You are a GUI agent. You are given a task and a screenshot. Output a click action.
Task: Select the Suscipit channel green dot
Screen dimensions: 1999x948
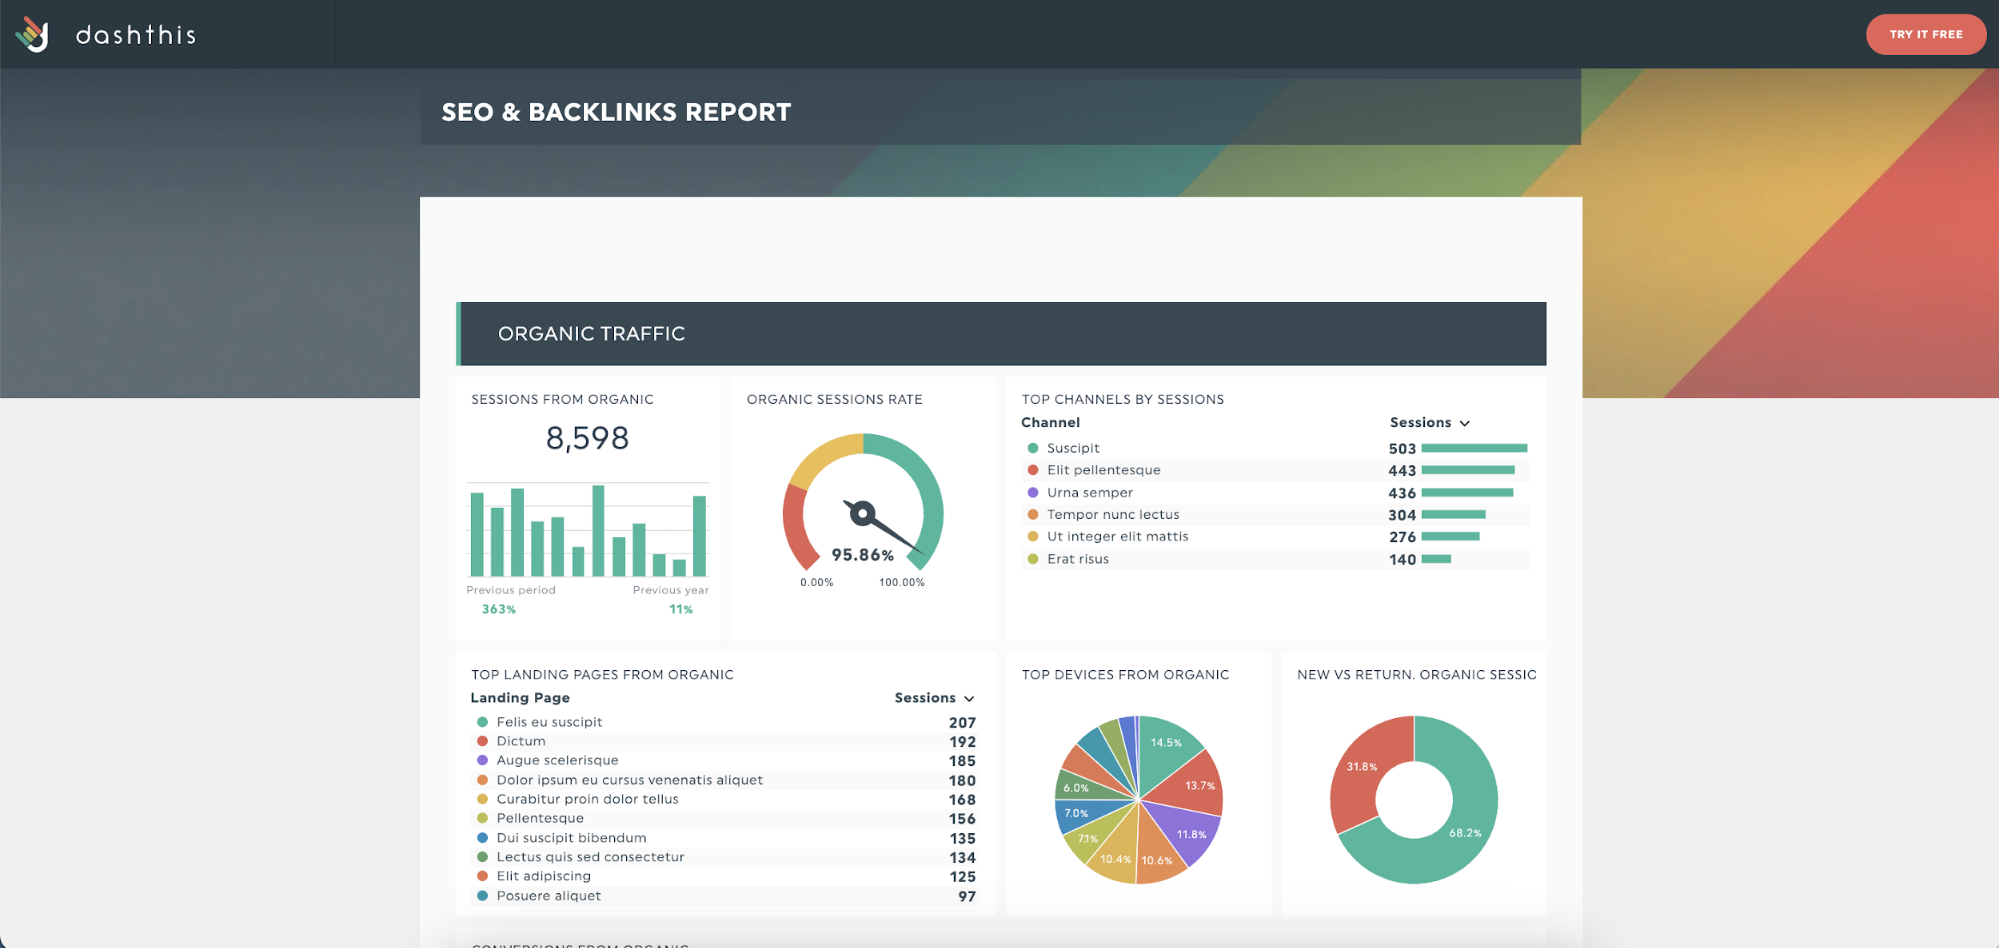pos(1033,448)
